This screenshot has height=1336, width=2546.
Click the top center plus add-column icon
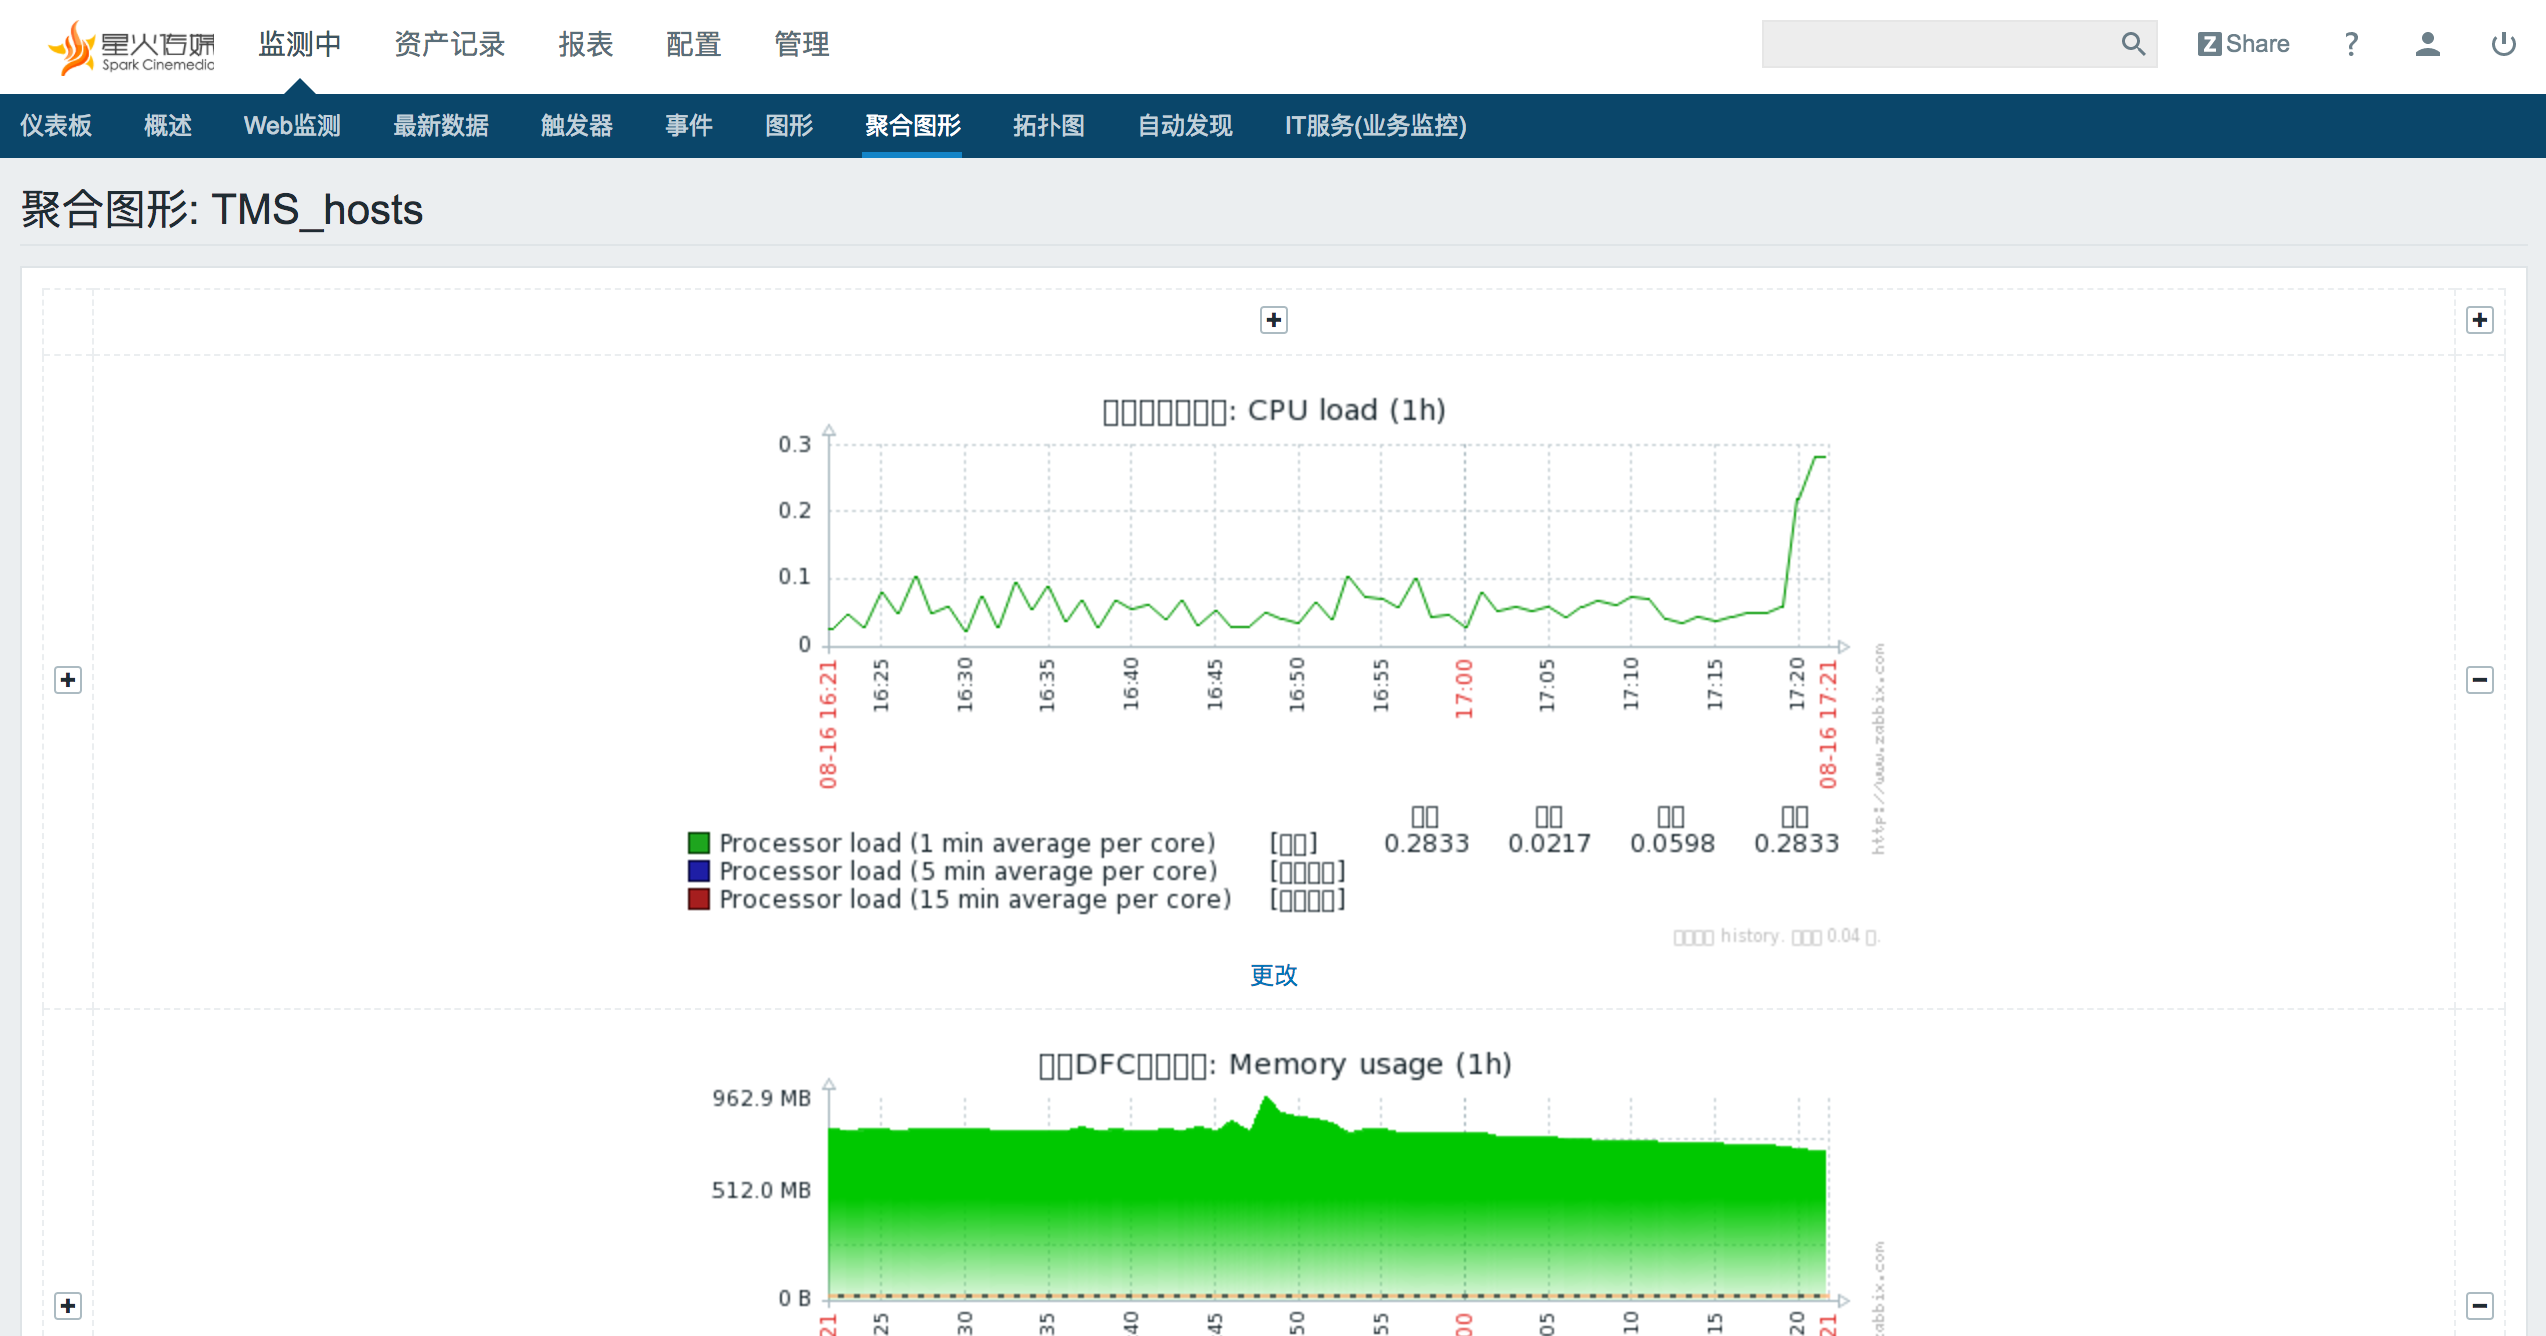pyautogui.click(x=1273, y=320)
